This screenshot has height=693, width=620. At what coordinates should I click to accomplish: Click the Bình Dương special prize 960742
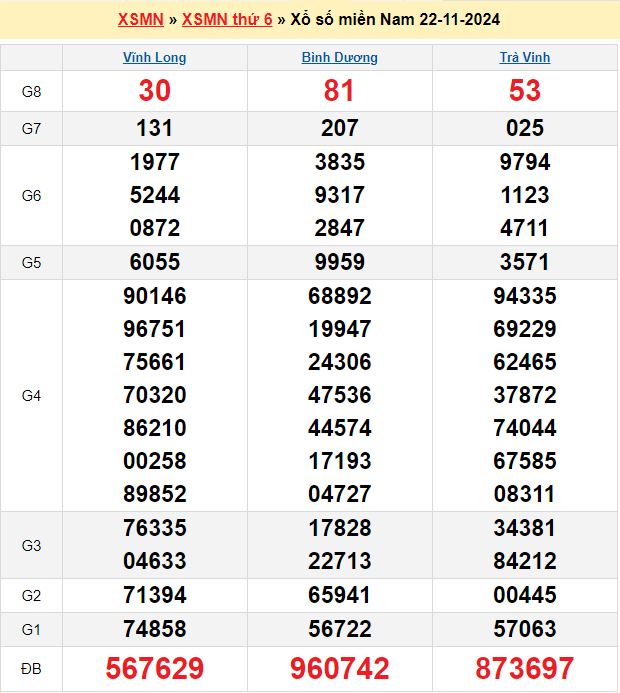[x=339, y=669]
